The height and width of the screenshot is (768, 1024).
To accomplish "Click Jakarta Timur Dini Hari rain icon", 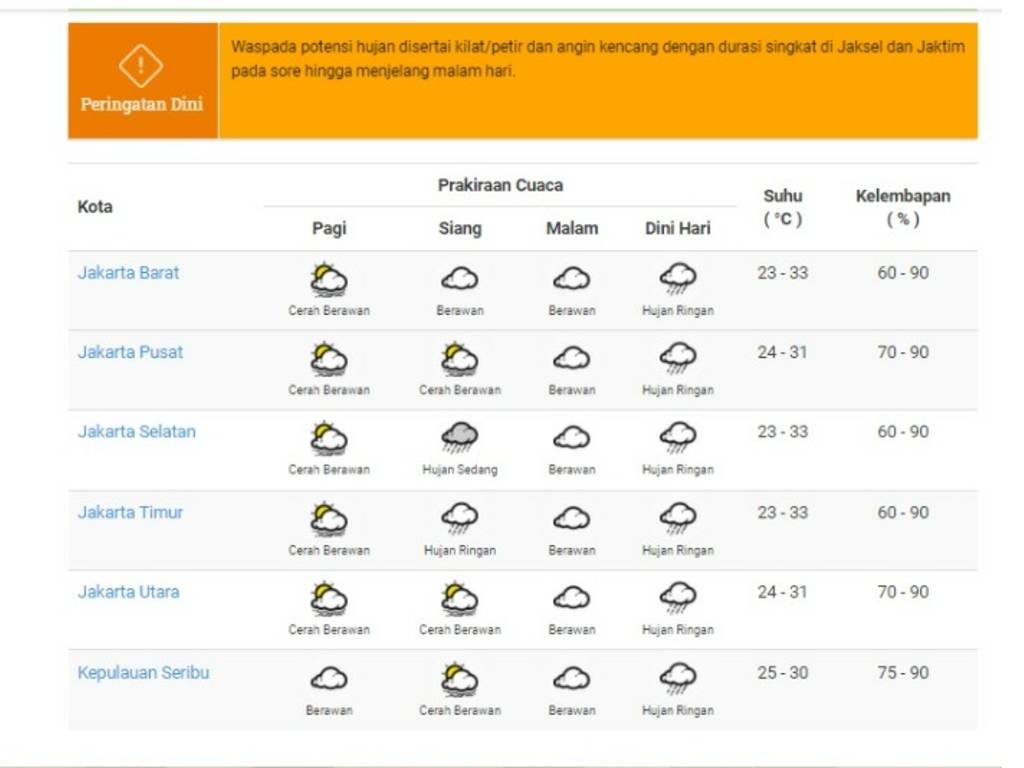I will click(x=678, y=519).
